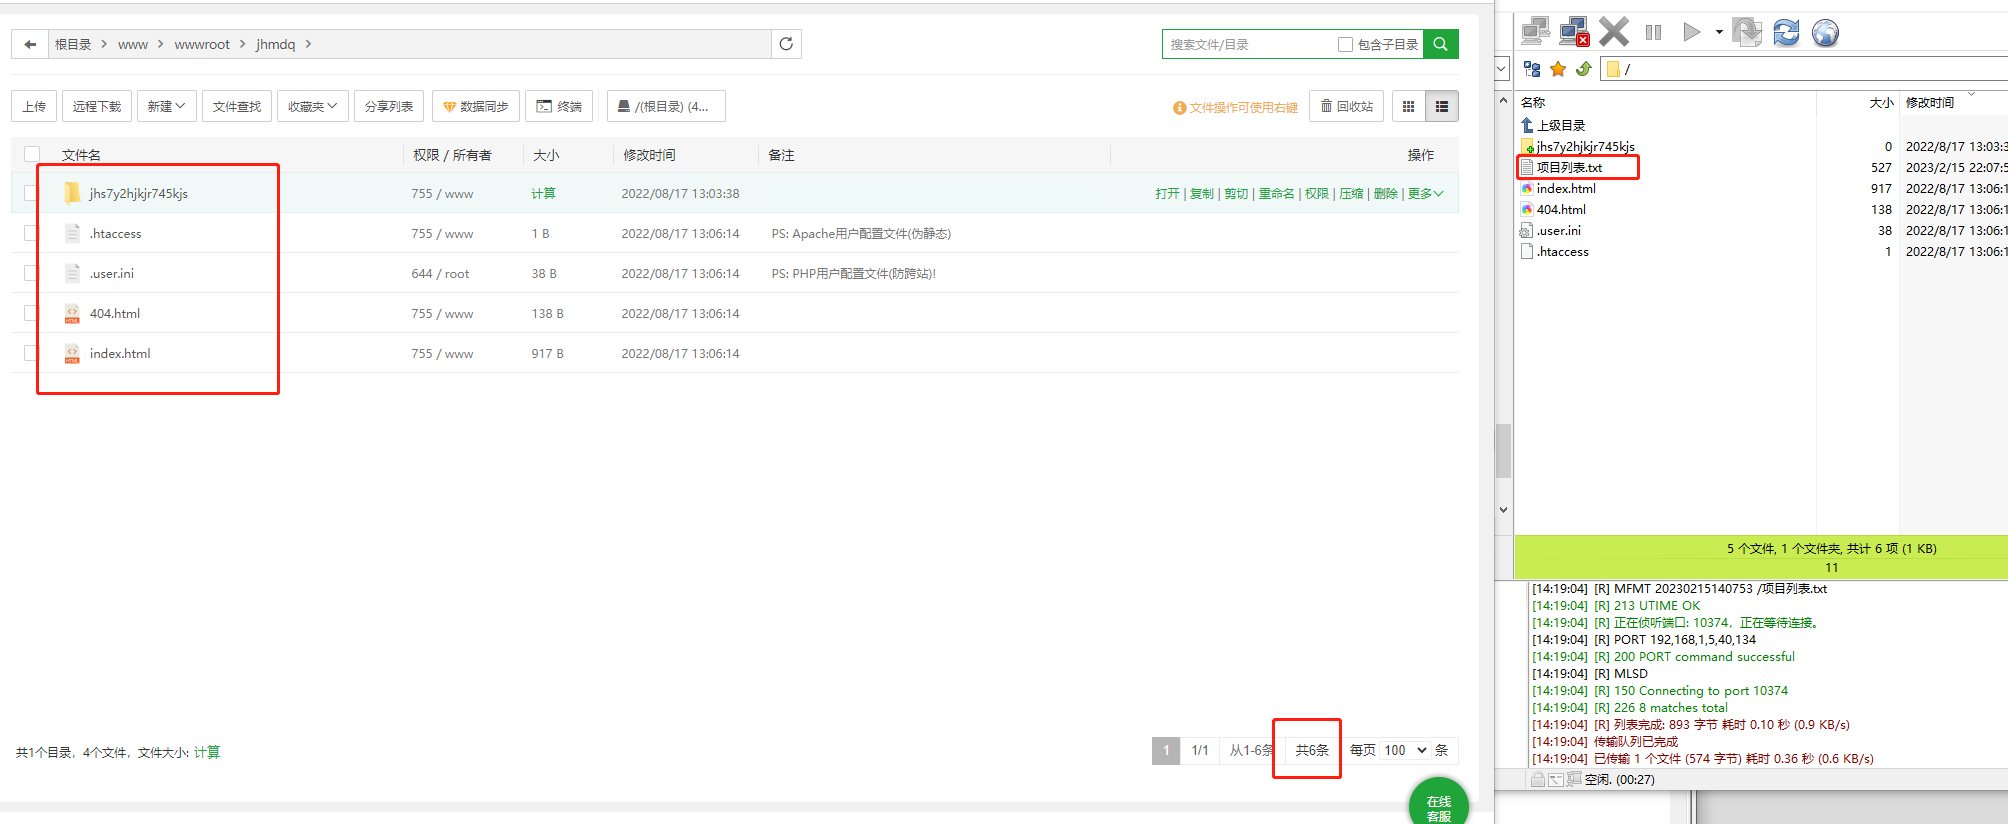Toggle the select-all checkbox in table header
Image resolution: width=2008 pixels, height=824 pixels.
point(32,154)
